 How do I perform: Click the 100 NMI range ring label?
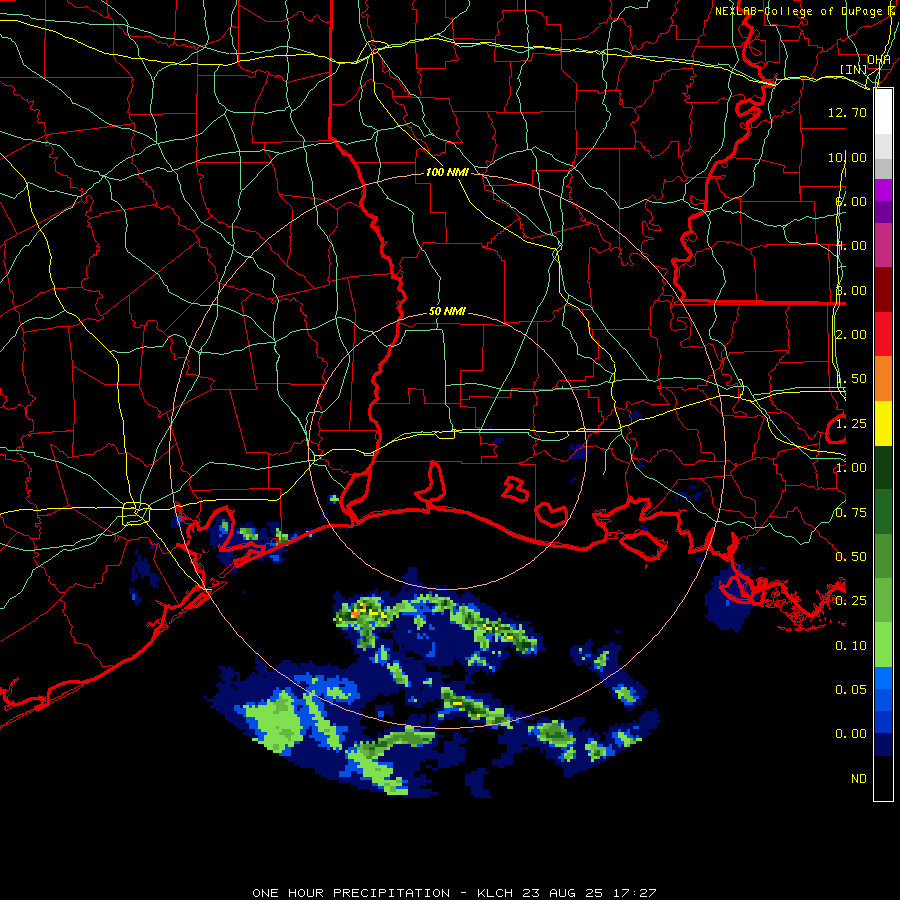coord(447,172)
